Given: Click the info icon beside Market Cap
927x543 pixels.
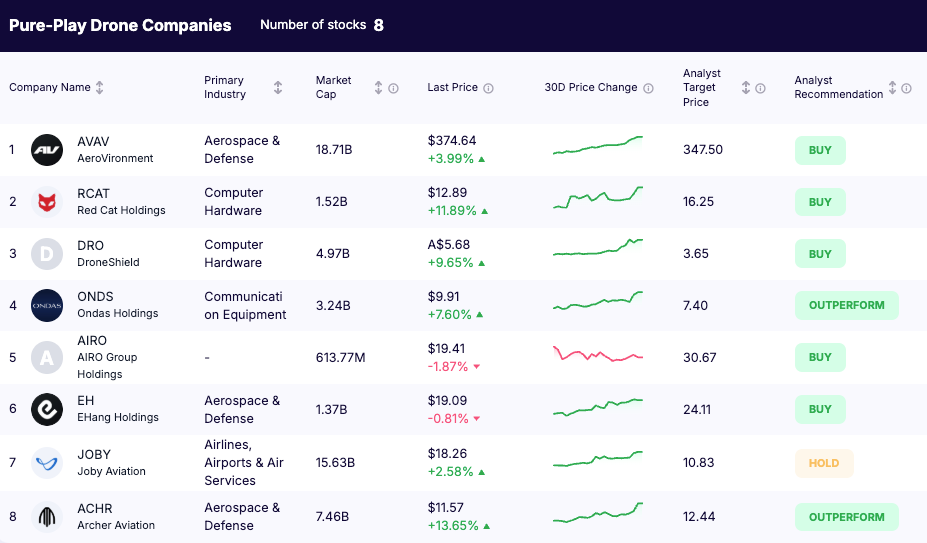Looking at the screenshot, I should click(393, 88).
